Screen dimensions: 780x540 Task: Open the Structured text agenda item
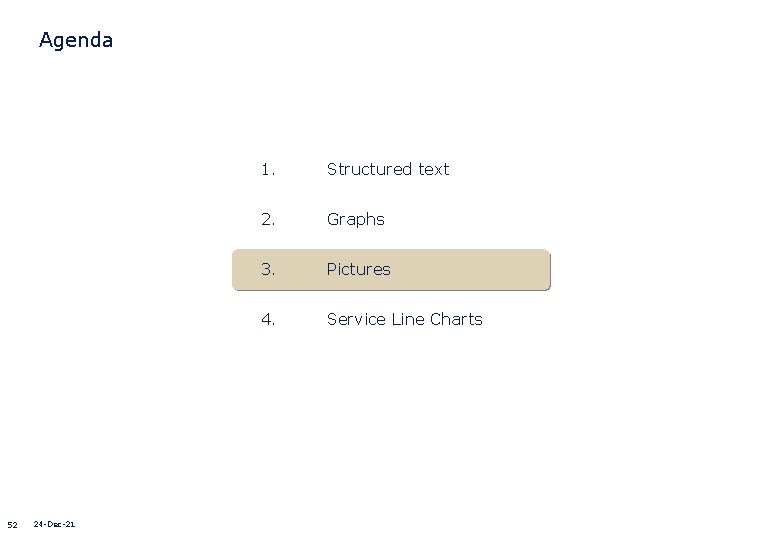coord(388,169)
